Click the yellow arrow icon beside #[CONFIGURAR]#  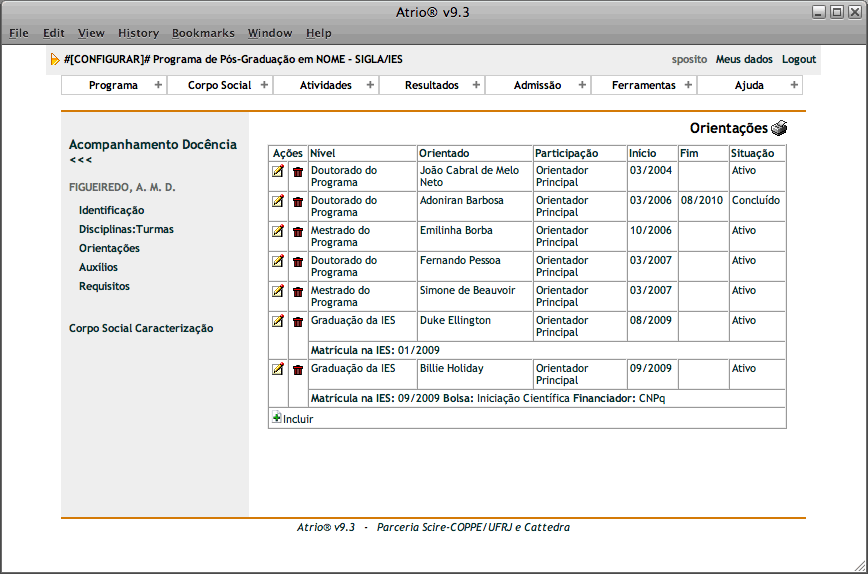coord(55,60)
